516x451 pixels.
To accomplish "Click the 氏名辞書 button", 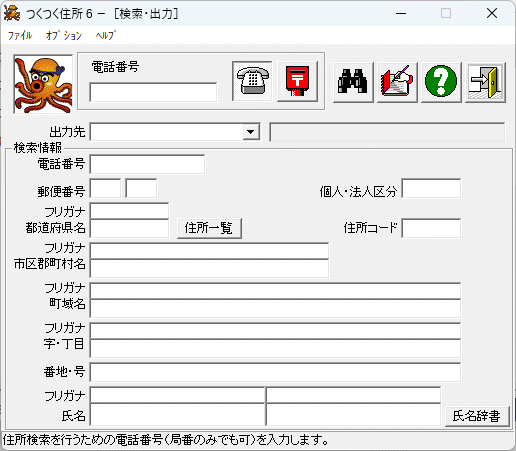I will pos(477,416).
